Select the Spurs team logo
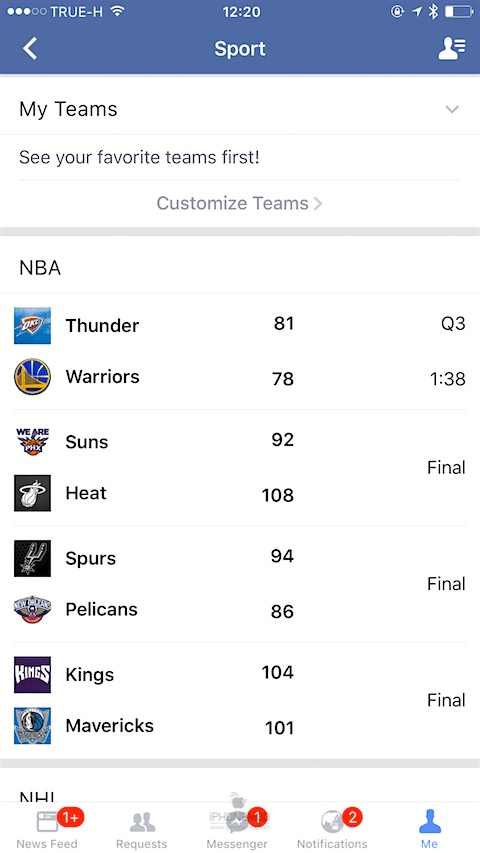480x853 pixels. pyautogui.click(x=33, y=558)
